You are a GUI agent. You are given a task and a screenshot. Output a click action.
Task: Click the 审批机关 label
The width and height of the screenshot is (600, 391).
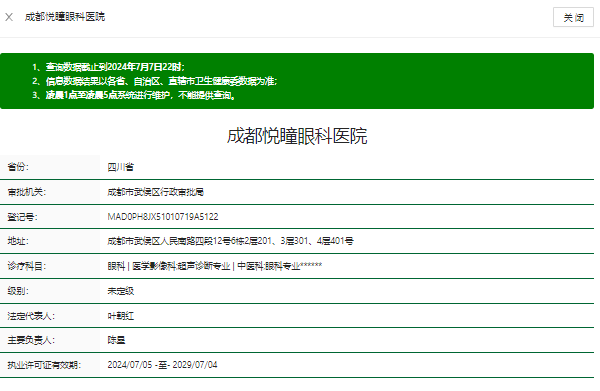[26, 192]
